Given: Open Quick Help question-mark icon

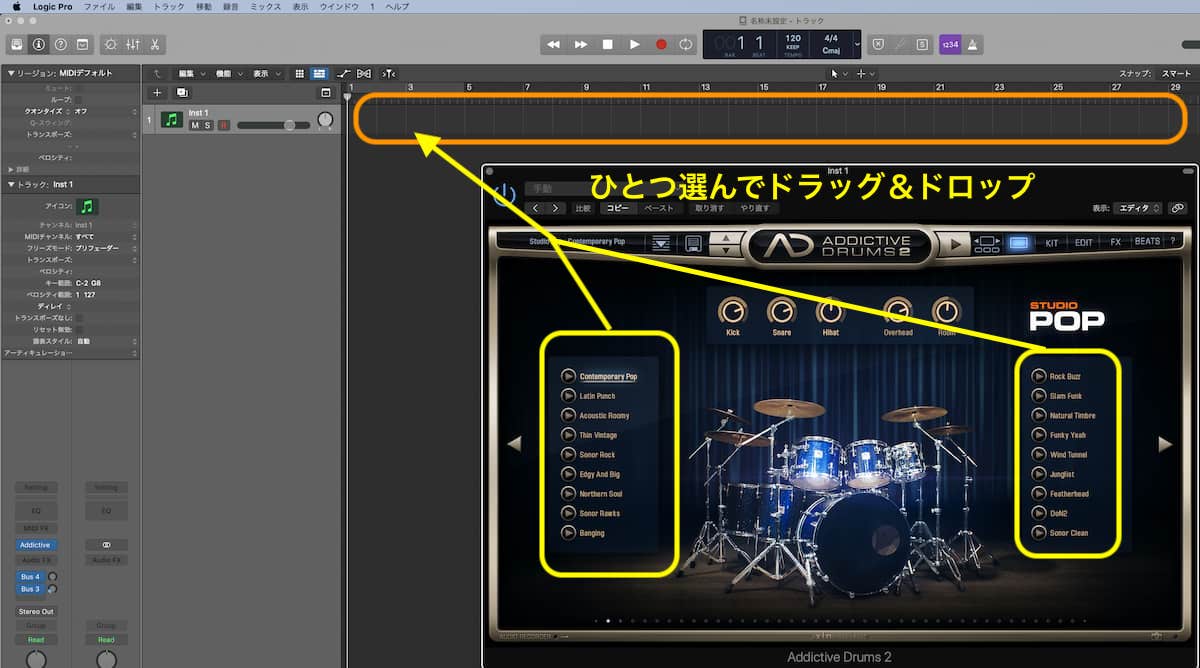Looking at the screenshot, I should [61, 44].
